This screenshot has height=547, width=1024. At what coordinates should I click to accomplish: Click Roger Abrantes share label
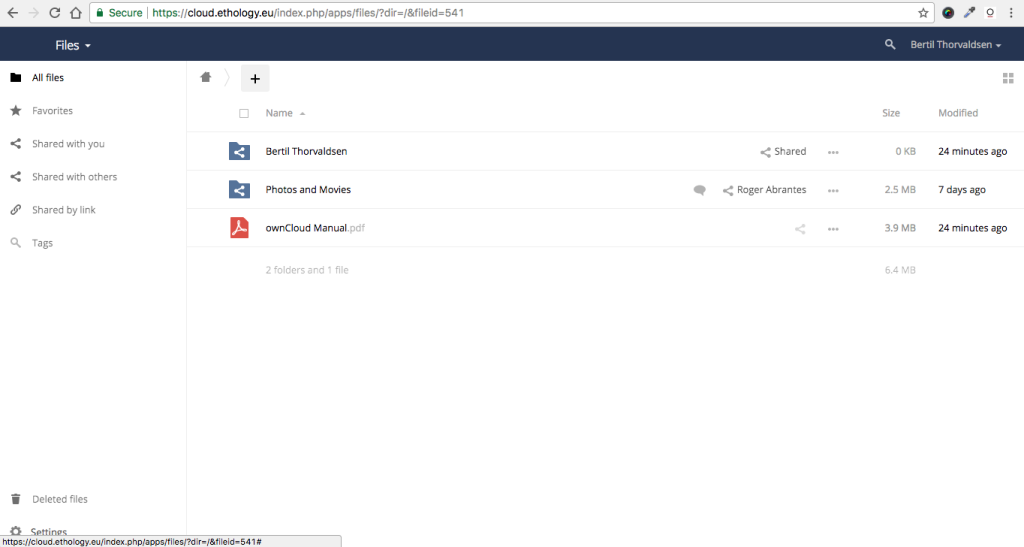click(x=764, y=190)
